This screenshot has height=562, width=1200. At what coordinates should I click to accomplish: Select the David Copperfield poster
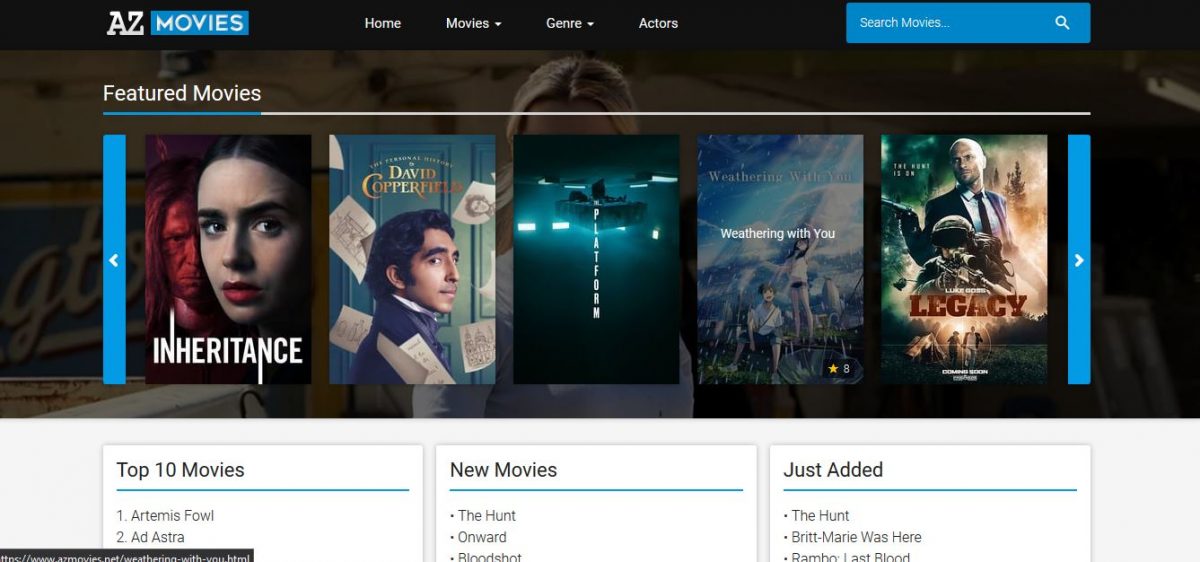(412, 260)
